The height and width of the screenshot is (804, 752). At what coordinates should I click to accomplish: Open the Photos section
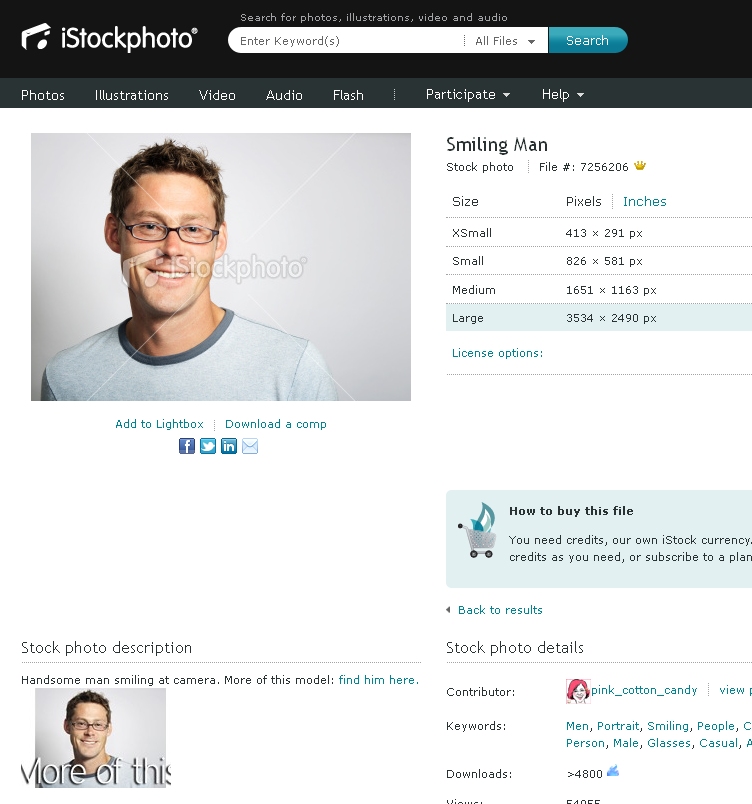click(43, 95)
